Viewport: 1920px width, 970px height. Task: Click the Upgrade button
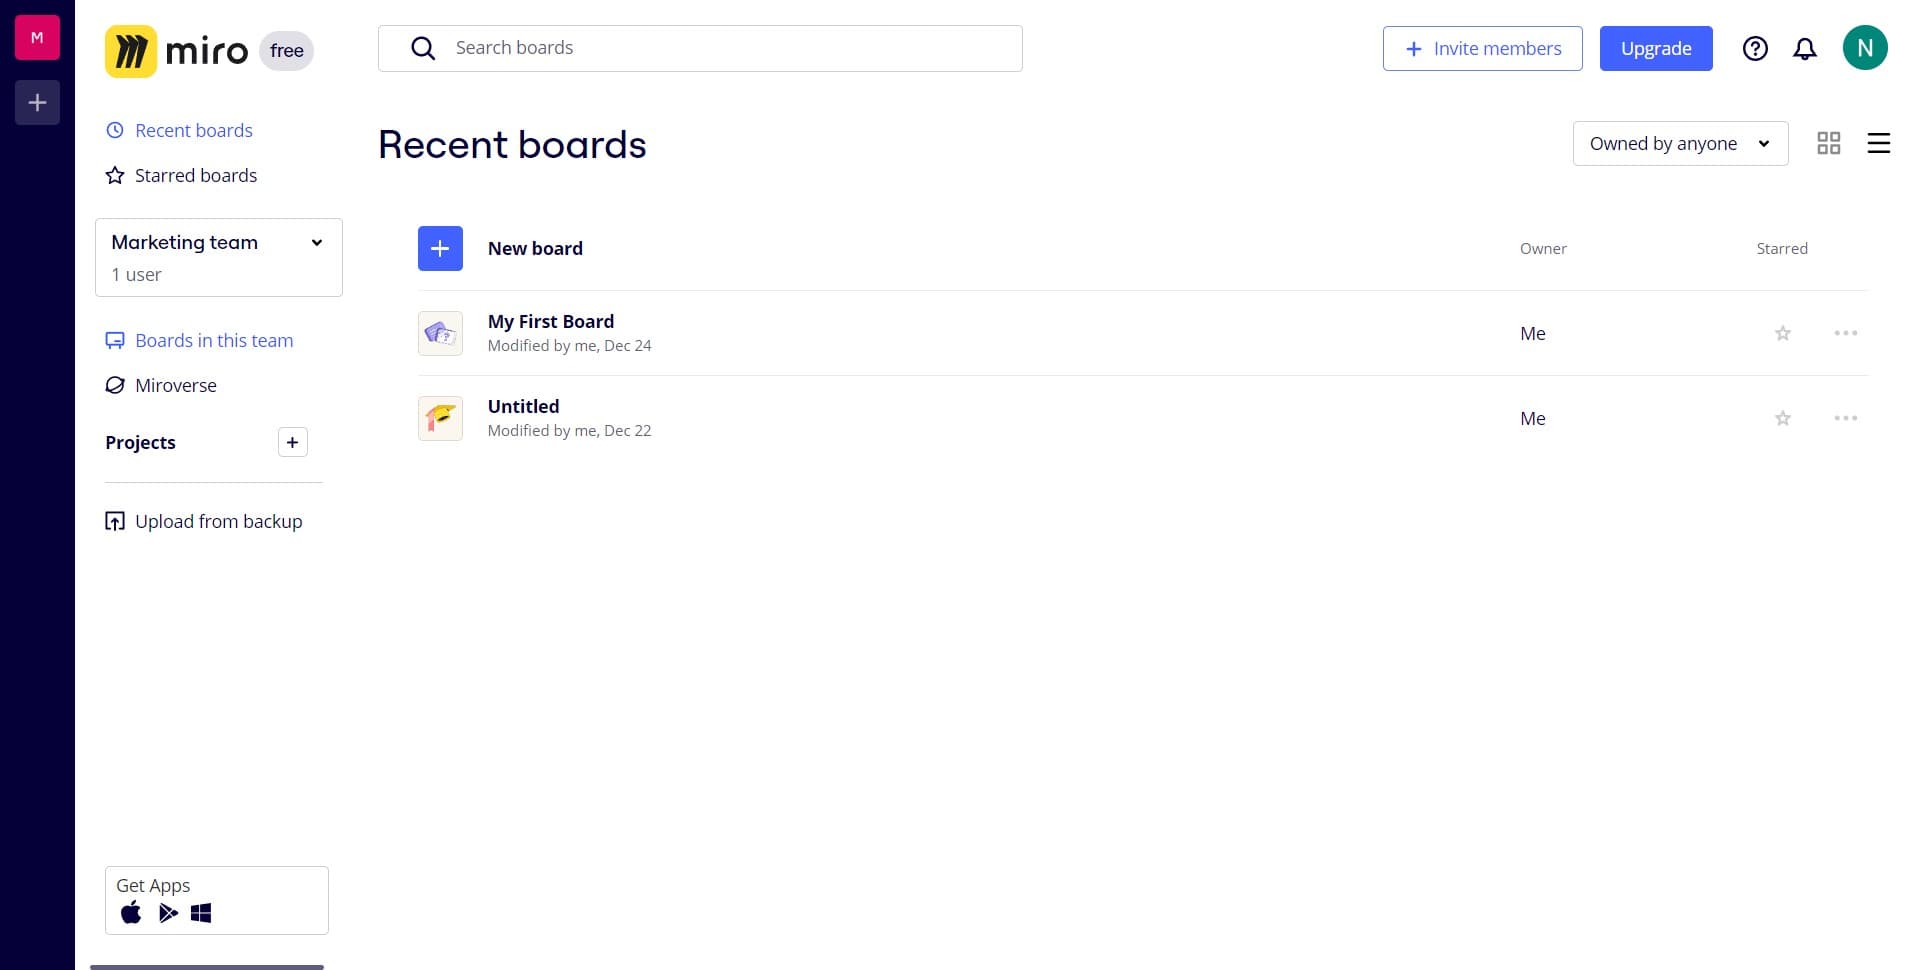(1655, 48)
